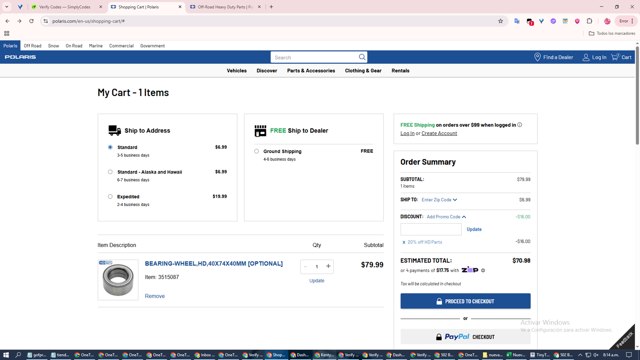Click the bearing wheel product thumbnail

[x=118, y=280]
